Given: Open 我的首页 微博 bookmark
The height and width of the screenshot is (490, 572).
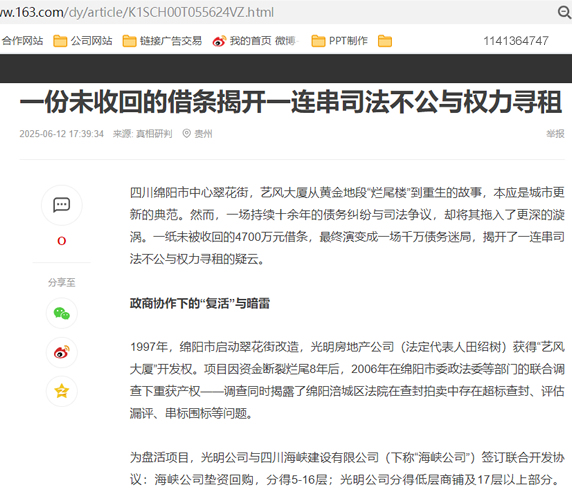Looking at the screenshot, I should pos(255,41).
